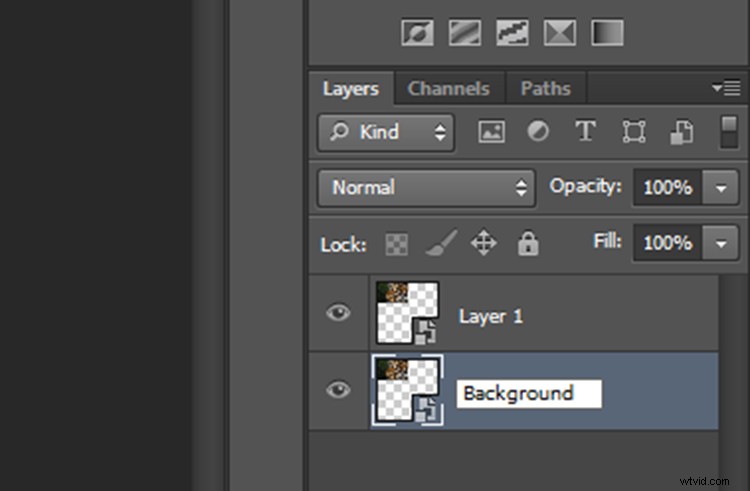Add a Gradient Map adjustment
Image resolution: width=750 pixels, height=491 pixels.
607,33
